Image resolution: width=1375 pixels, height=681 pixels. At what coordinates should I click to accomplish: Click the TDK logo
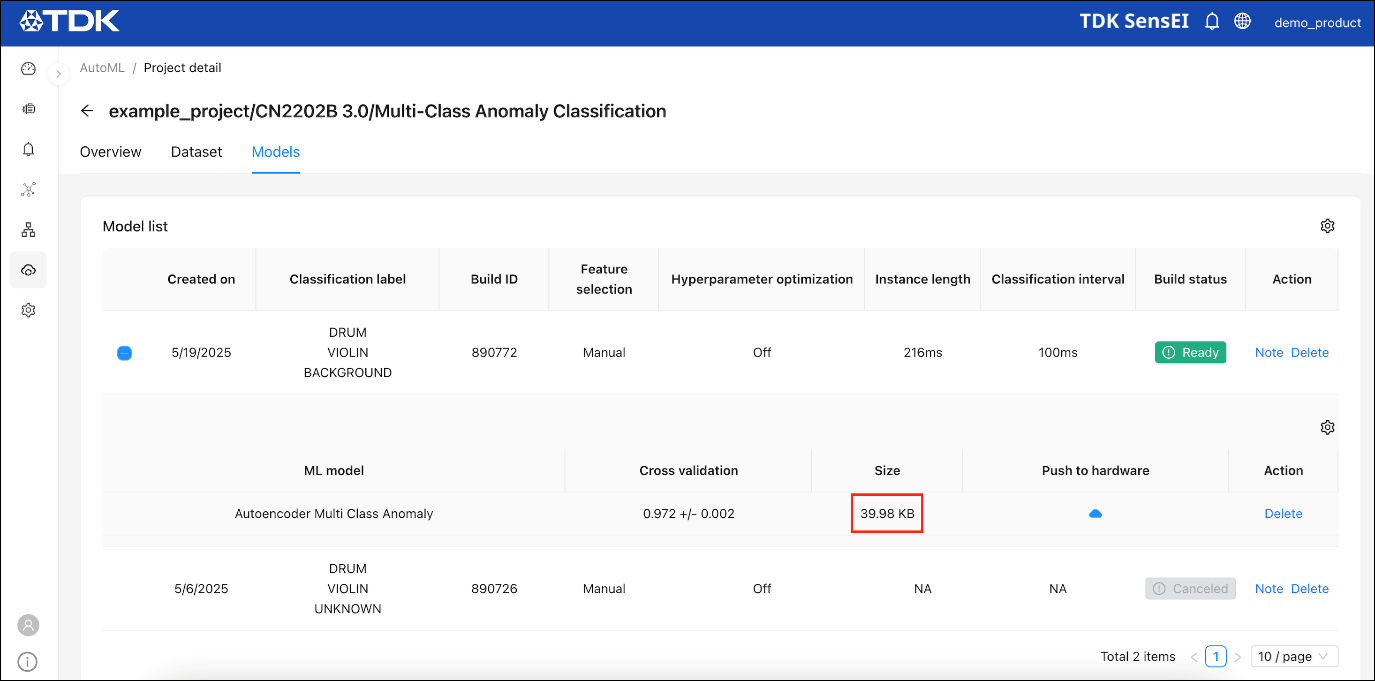click(70, 21)
